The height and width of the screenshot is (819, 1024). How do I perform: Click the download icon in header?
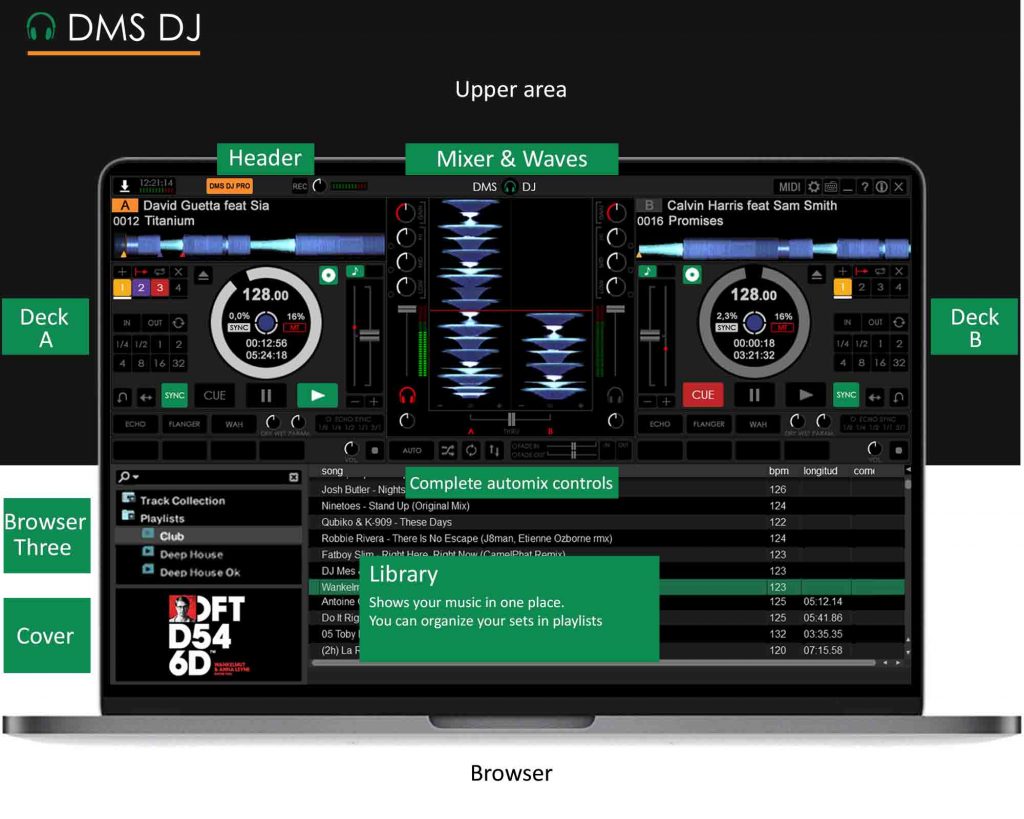[125, 186]
